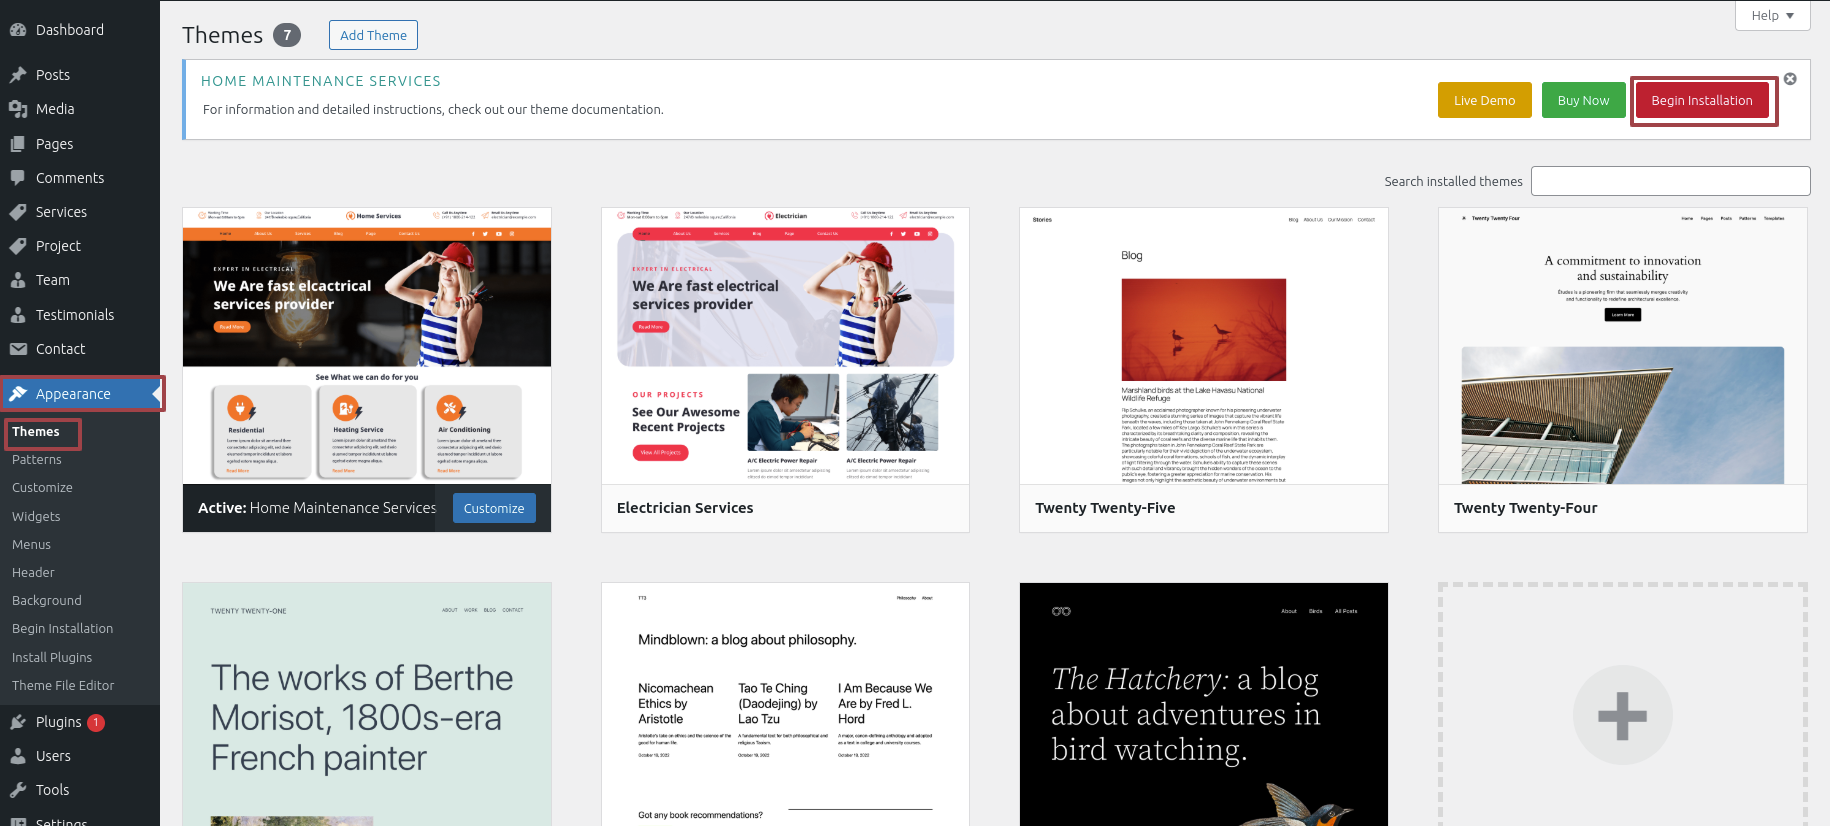Open the Customize submenu item
Viewport: 1830px width, 826px height.
tap(42, 488)
